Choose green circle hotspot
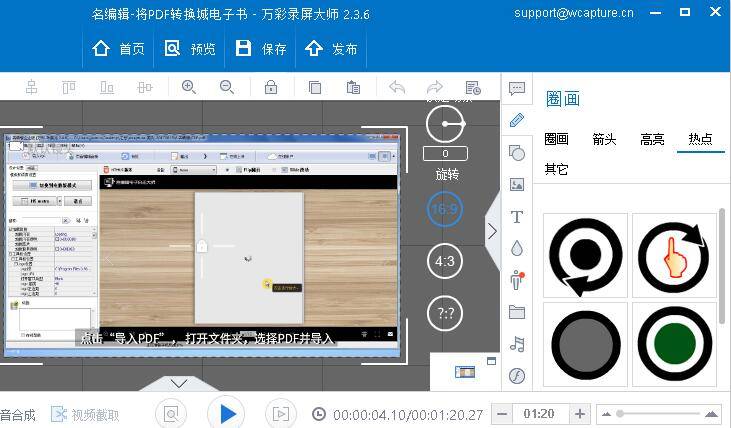Viewport: 731px width, 428px height. [674, 345]
